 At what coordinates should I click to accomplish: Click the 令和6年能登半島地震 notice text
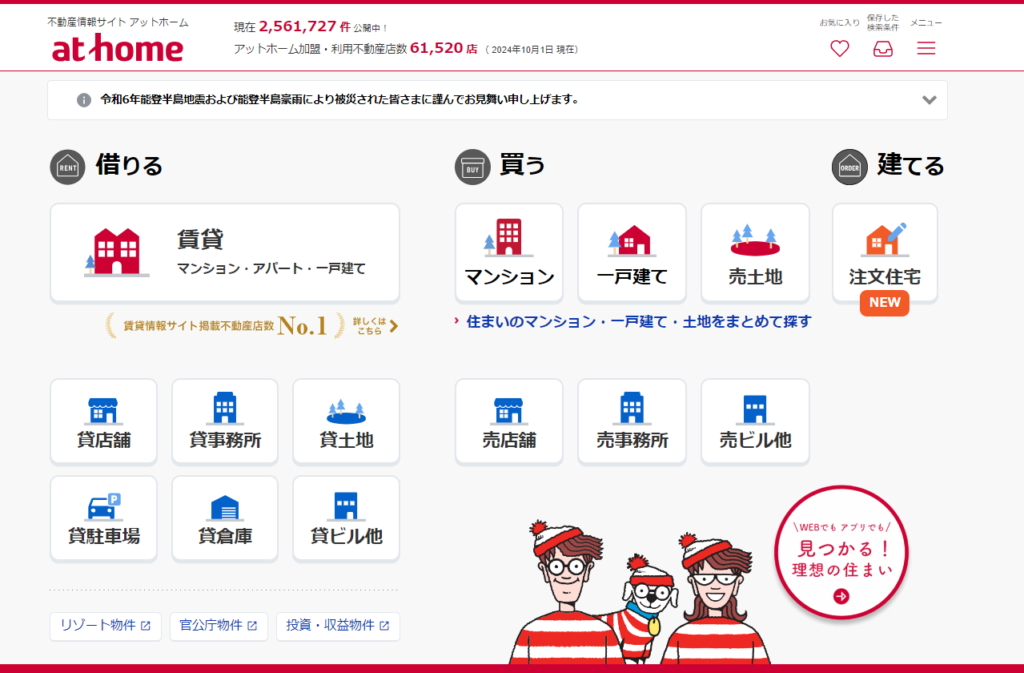[340, 100]
